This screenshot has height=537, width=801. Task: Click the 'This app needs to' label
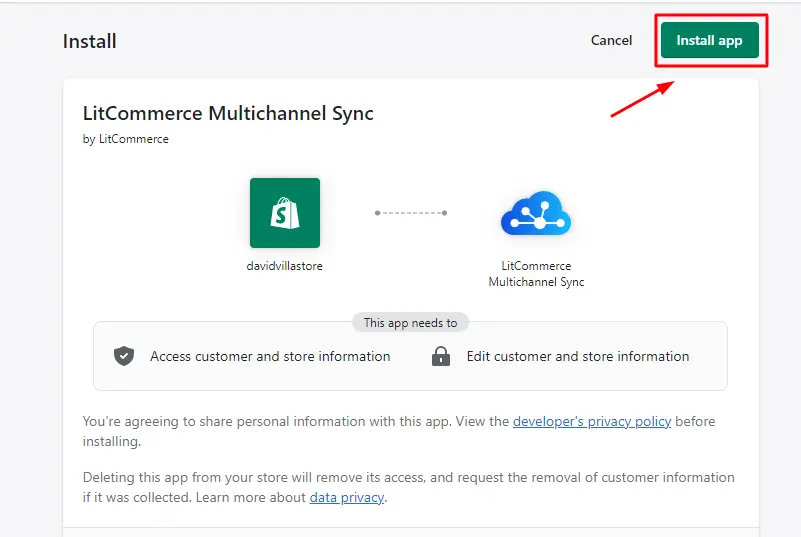(410, 322)
